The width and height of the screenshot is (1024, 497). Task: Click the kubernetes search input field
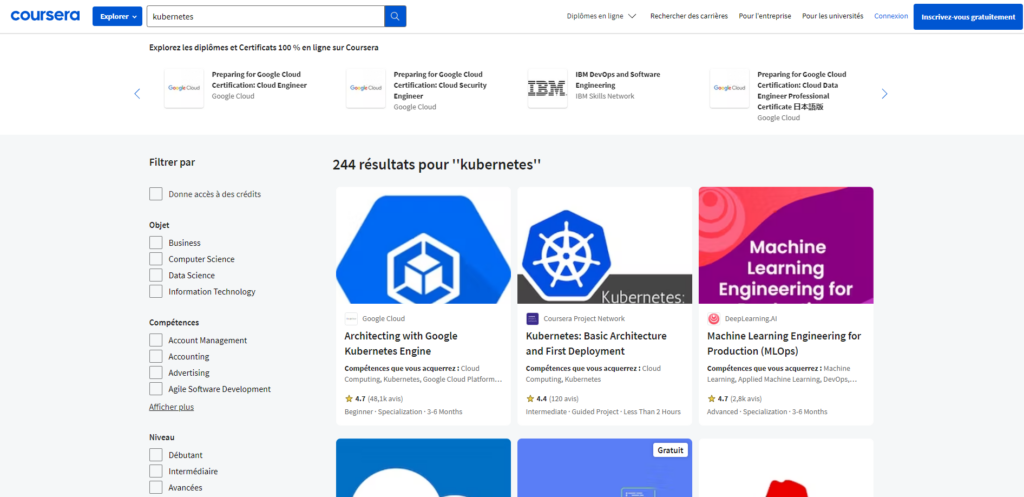(266, 16)
